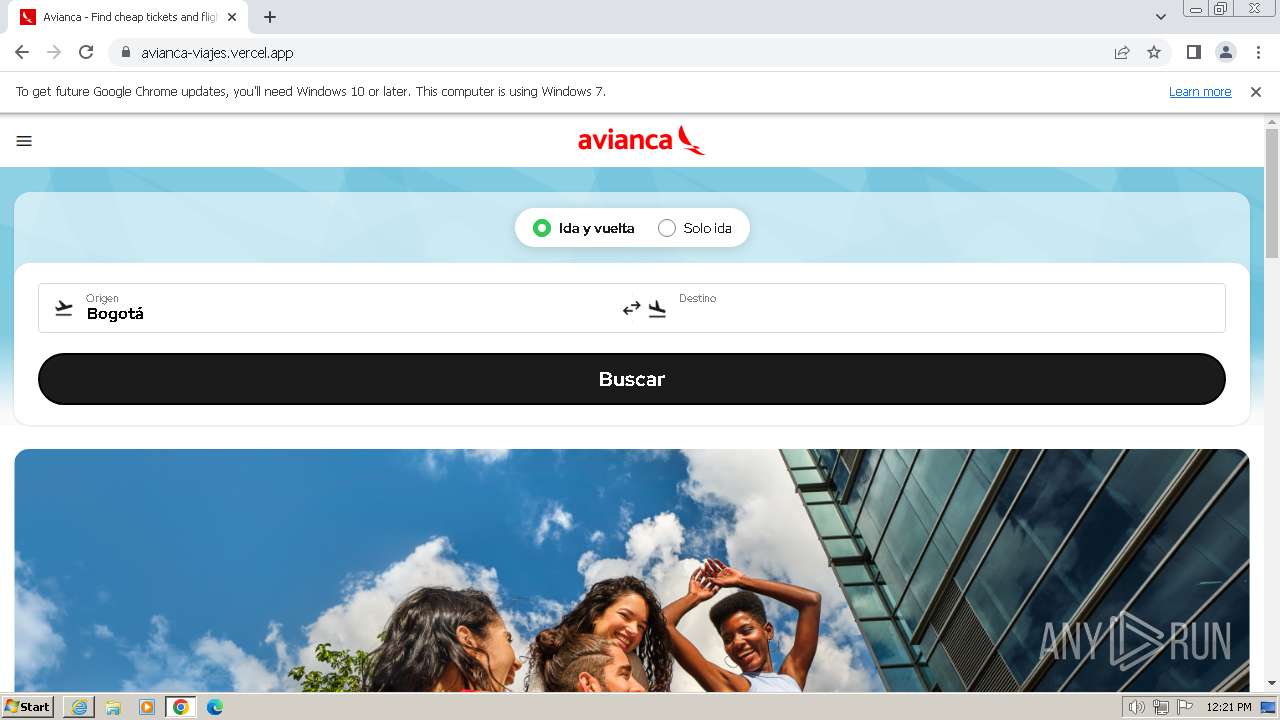Click the landing plane icon in Destino
Screen dimensions: 1280x720
(657, 309)
